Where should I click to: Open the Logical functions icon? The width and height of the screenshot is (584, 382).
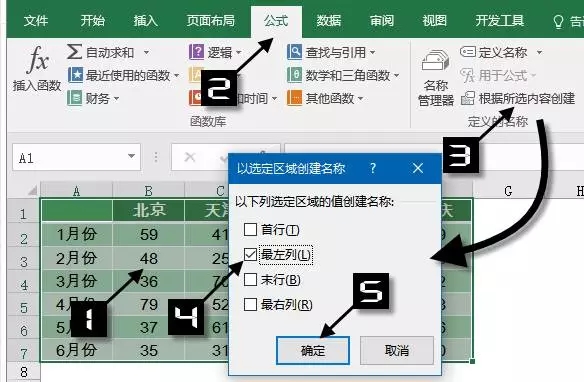tap(196, 52)
